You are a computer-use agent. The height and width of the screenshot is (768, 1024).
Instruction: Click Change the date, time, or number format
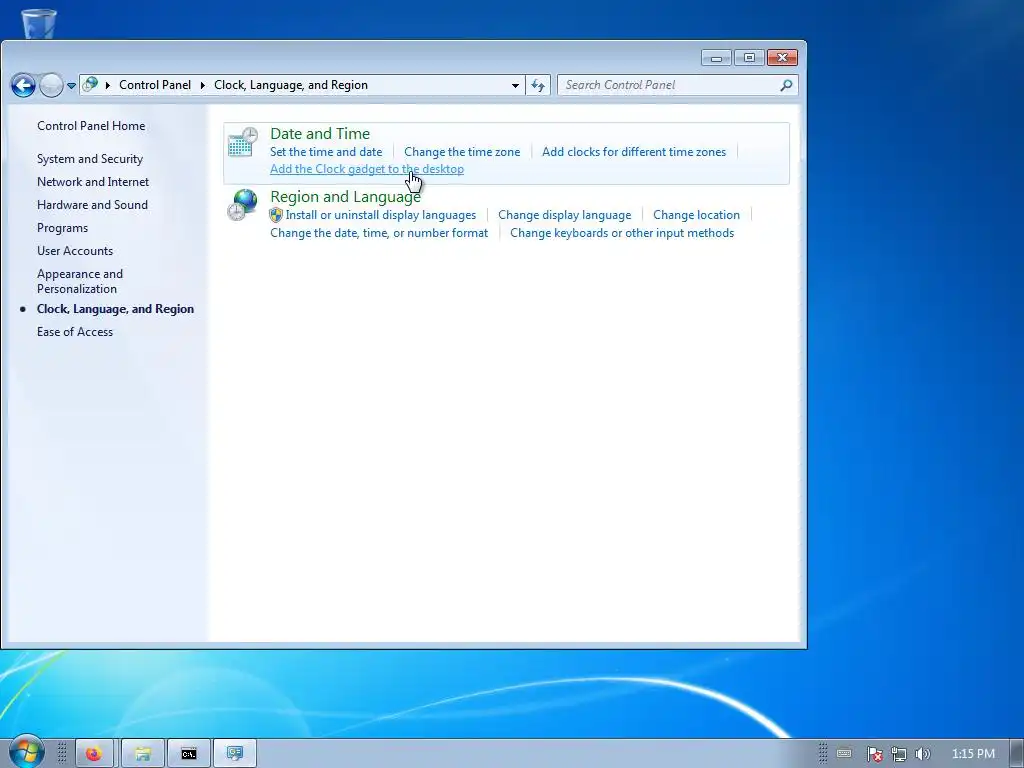pyautogui.click(x=379, y=233)
